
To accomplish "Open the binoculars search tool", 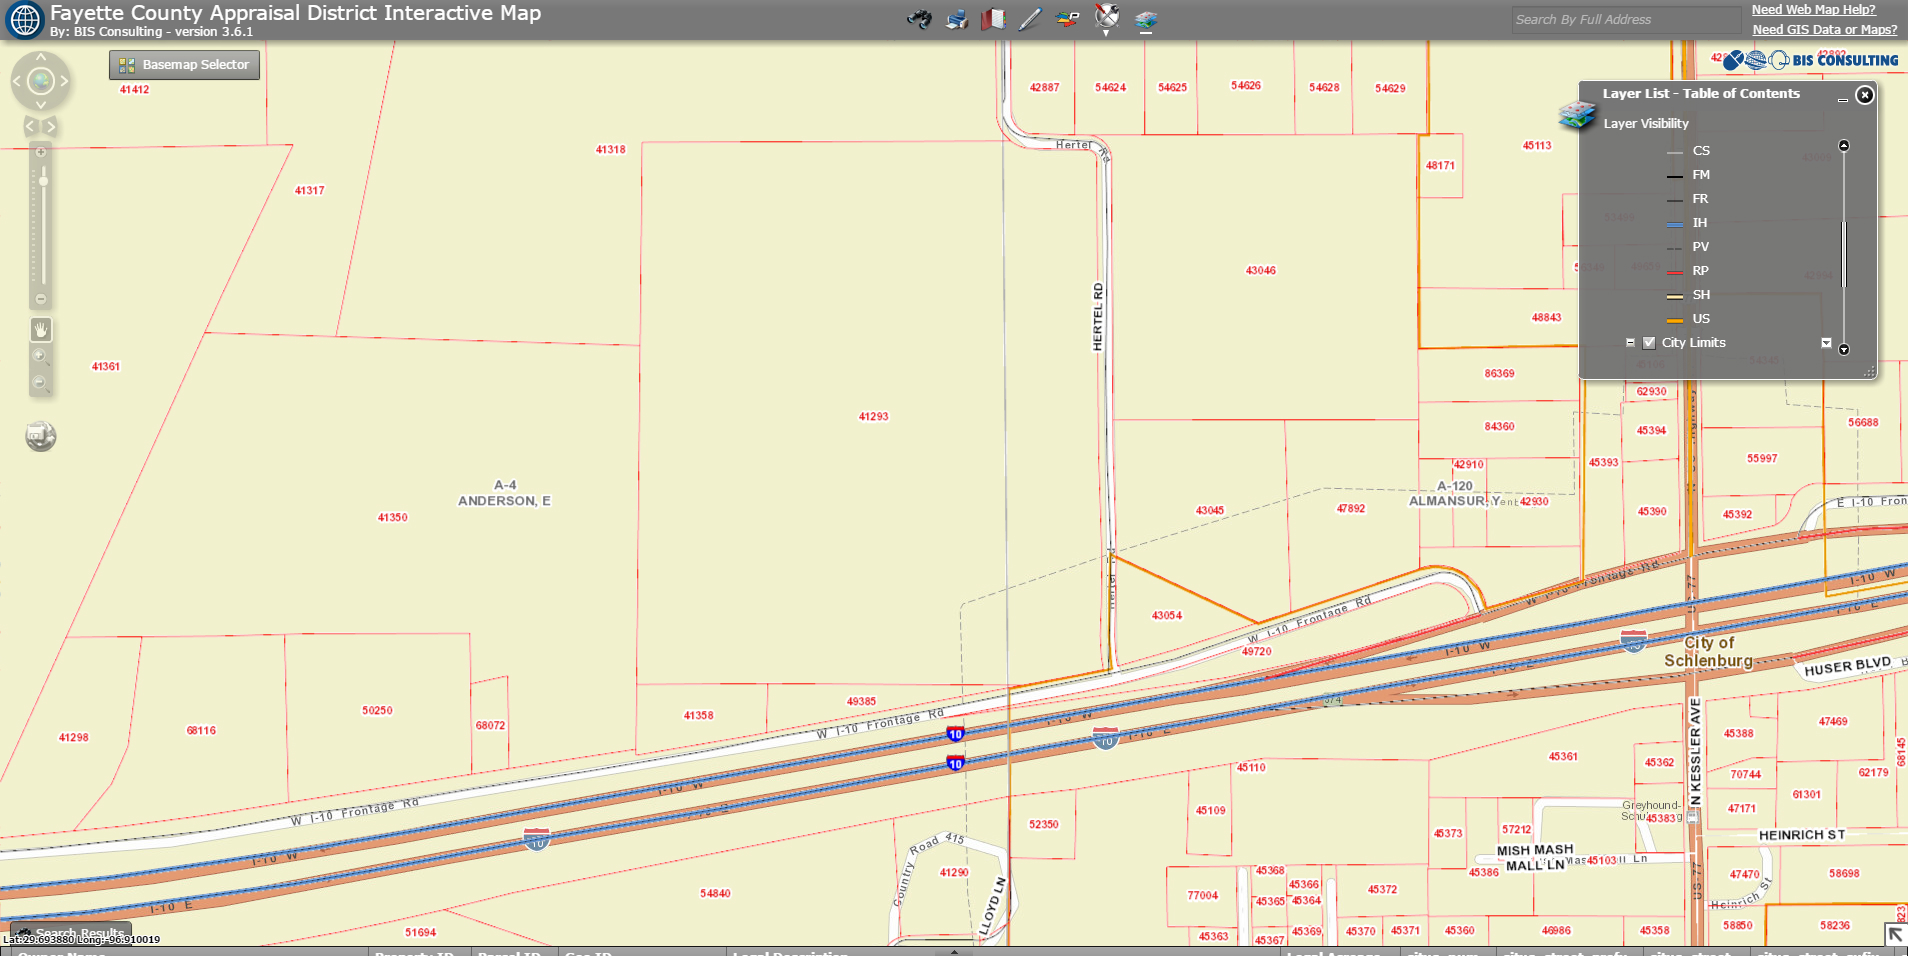I will [919, 19].
